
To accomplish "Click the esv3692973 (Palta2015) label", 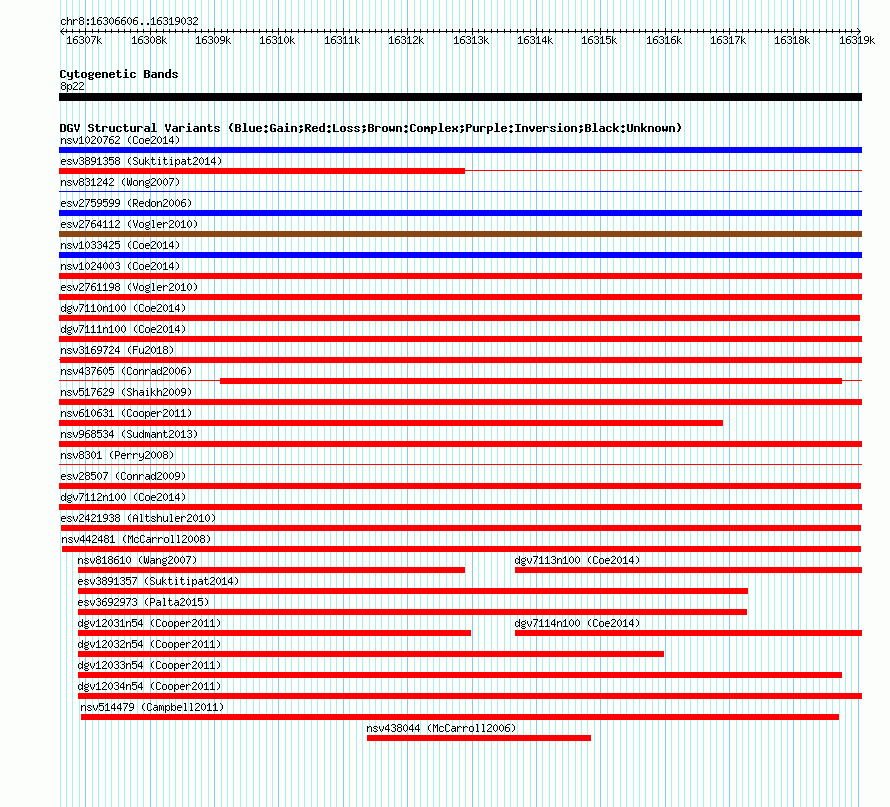I will (144, 602).
